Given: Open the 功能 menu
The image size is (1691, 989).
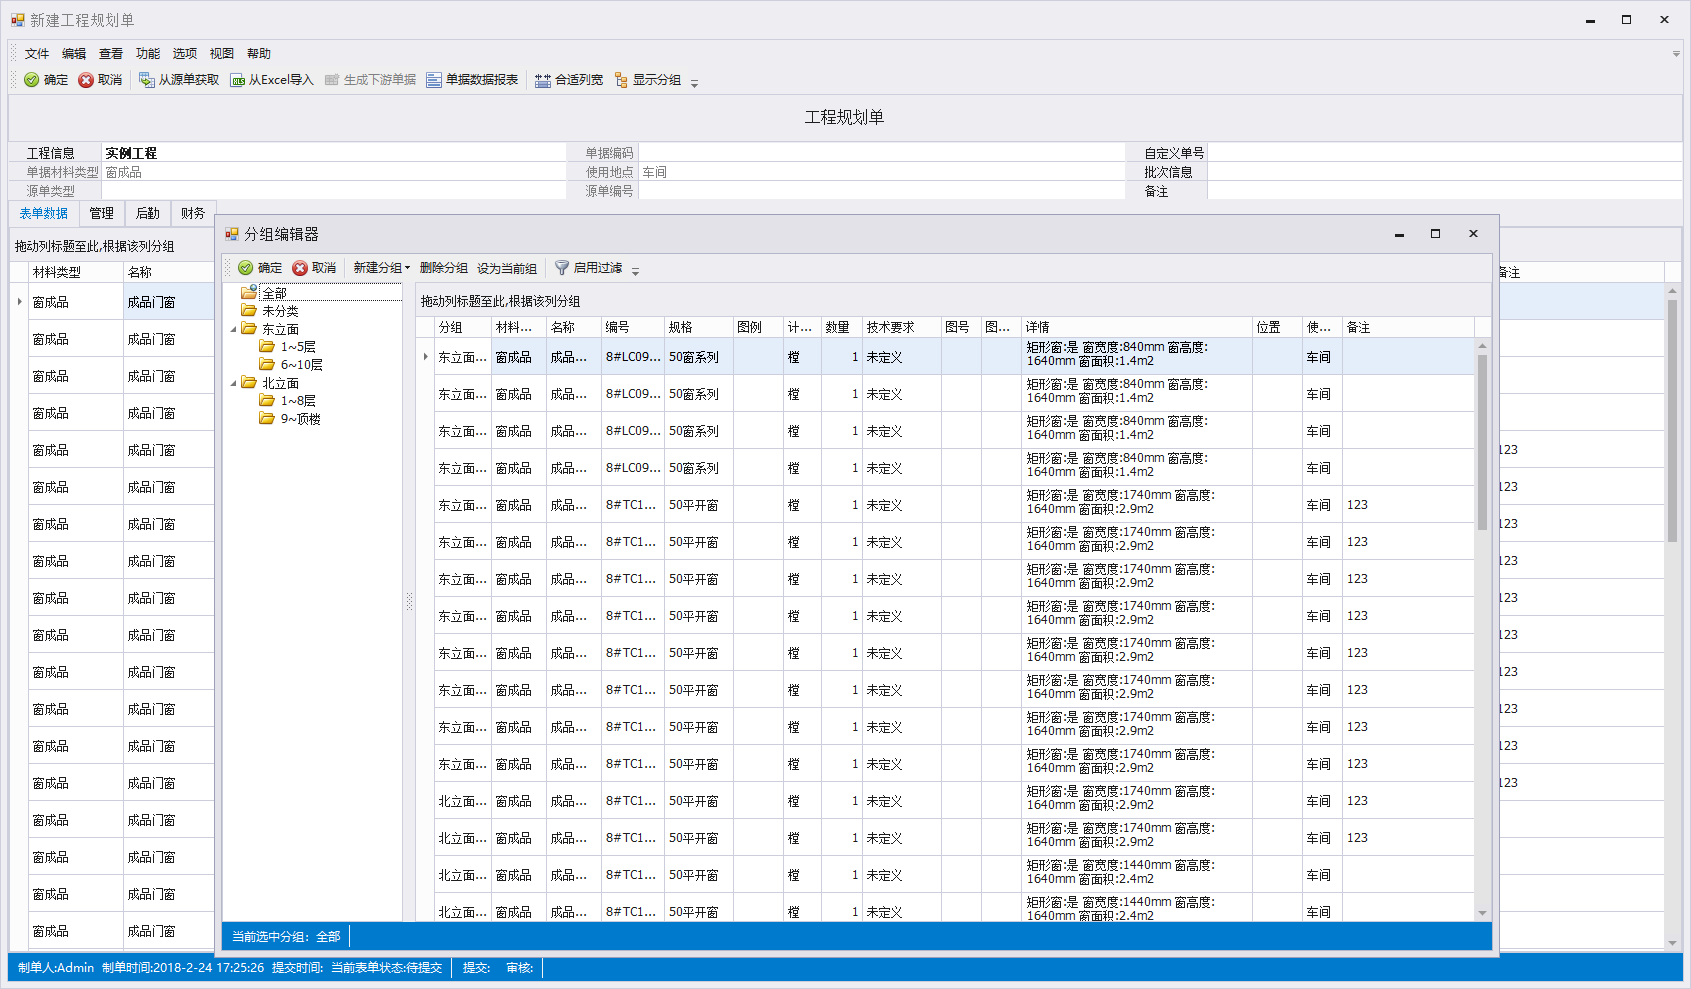Looking at the screenshot, I should click(148, 54).
